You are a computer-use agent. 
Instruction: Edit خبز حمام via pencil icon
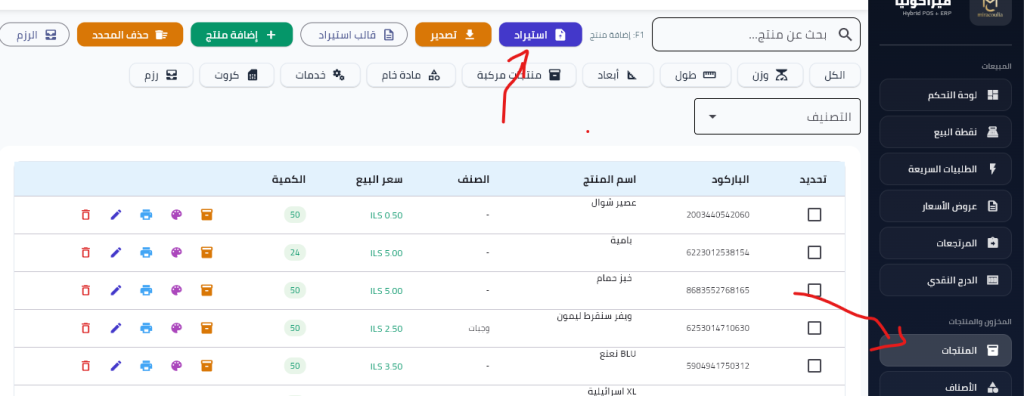coord(116,290)
